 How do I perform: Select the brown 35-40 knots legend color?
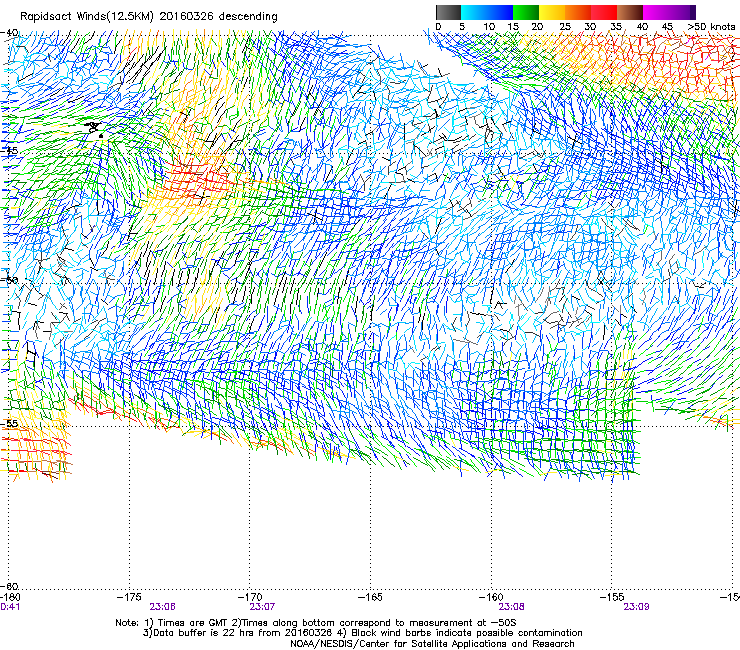coord(630,12)
